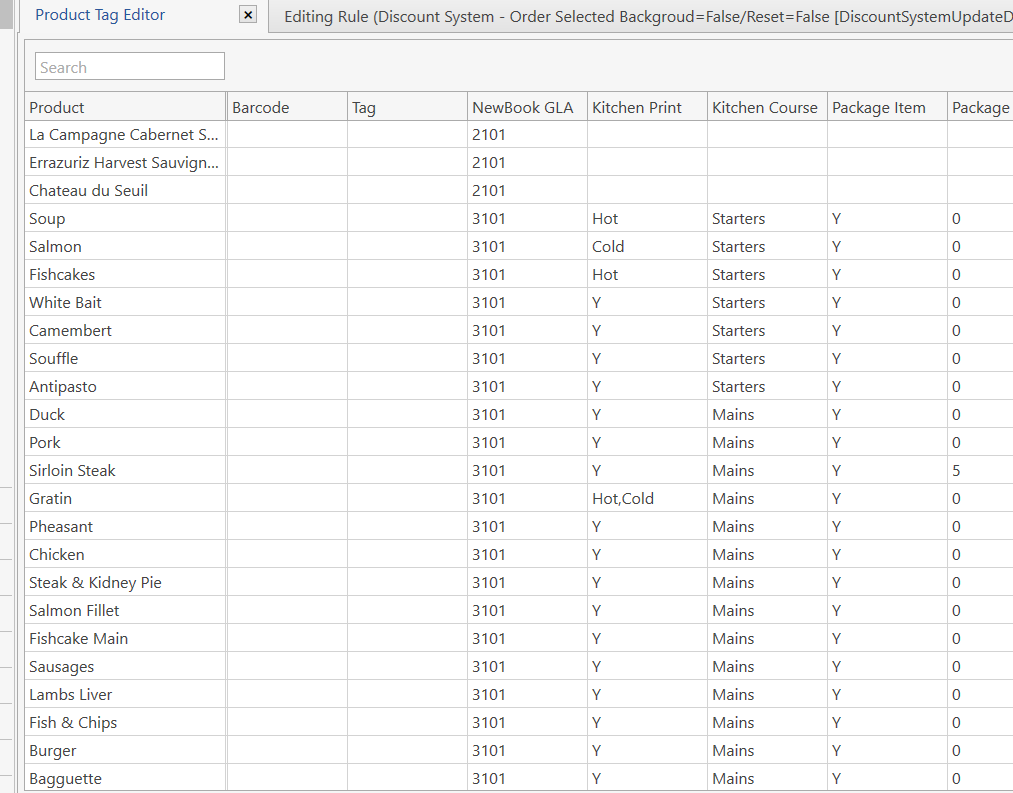Viewport: 1013px width, 793px height.
Task: Select the Antipasto product cell
Action: 126,386
